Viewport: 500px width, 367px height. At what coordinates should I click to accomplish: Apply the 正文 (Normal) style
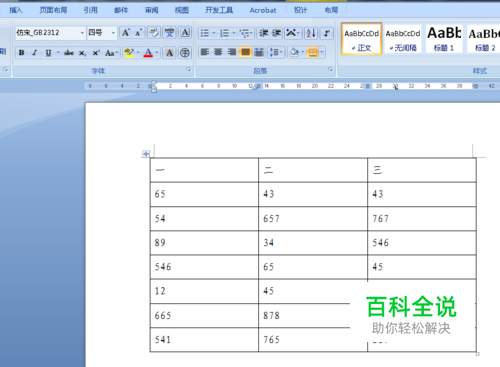(x=362, y=39)
